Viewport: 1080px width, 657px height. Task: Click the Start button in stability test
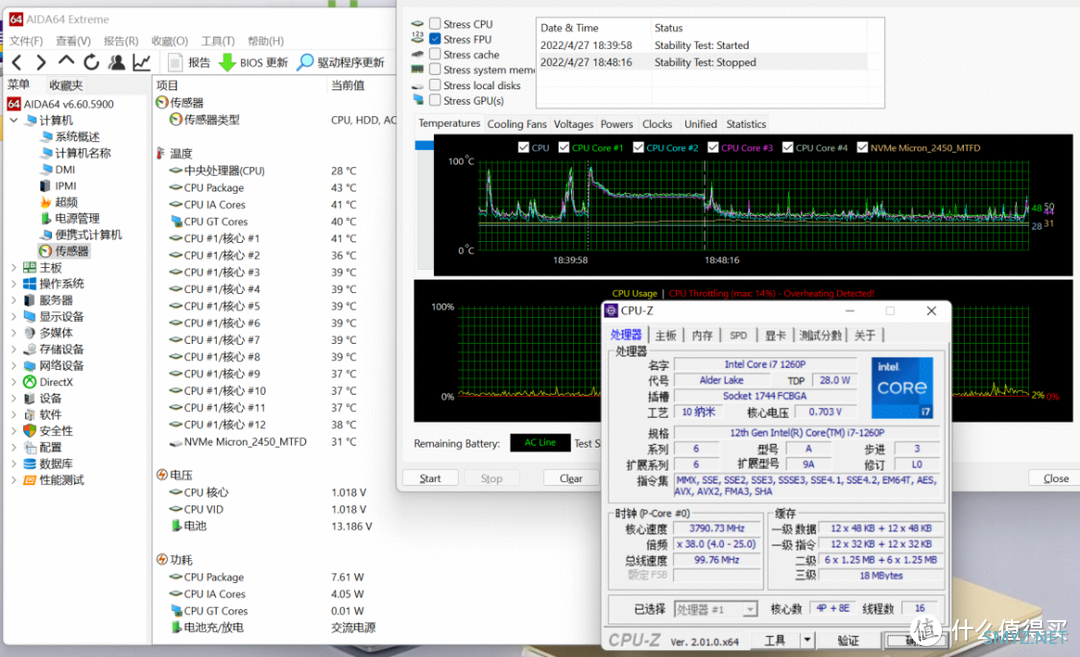pos(430,478)
